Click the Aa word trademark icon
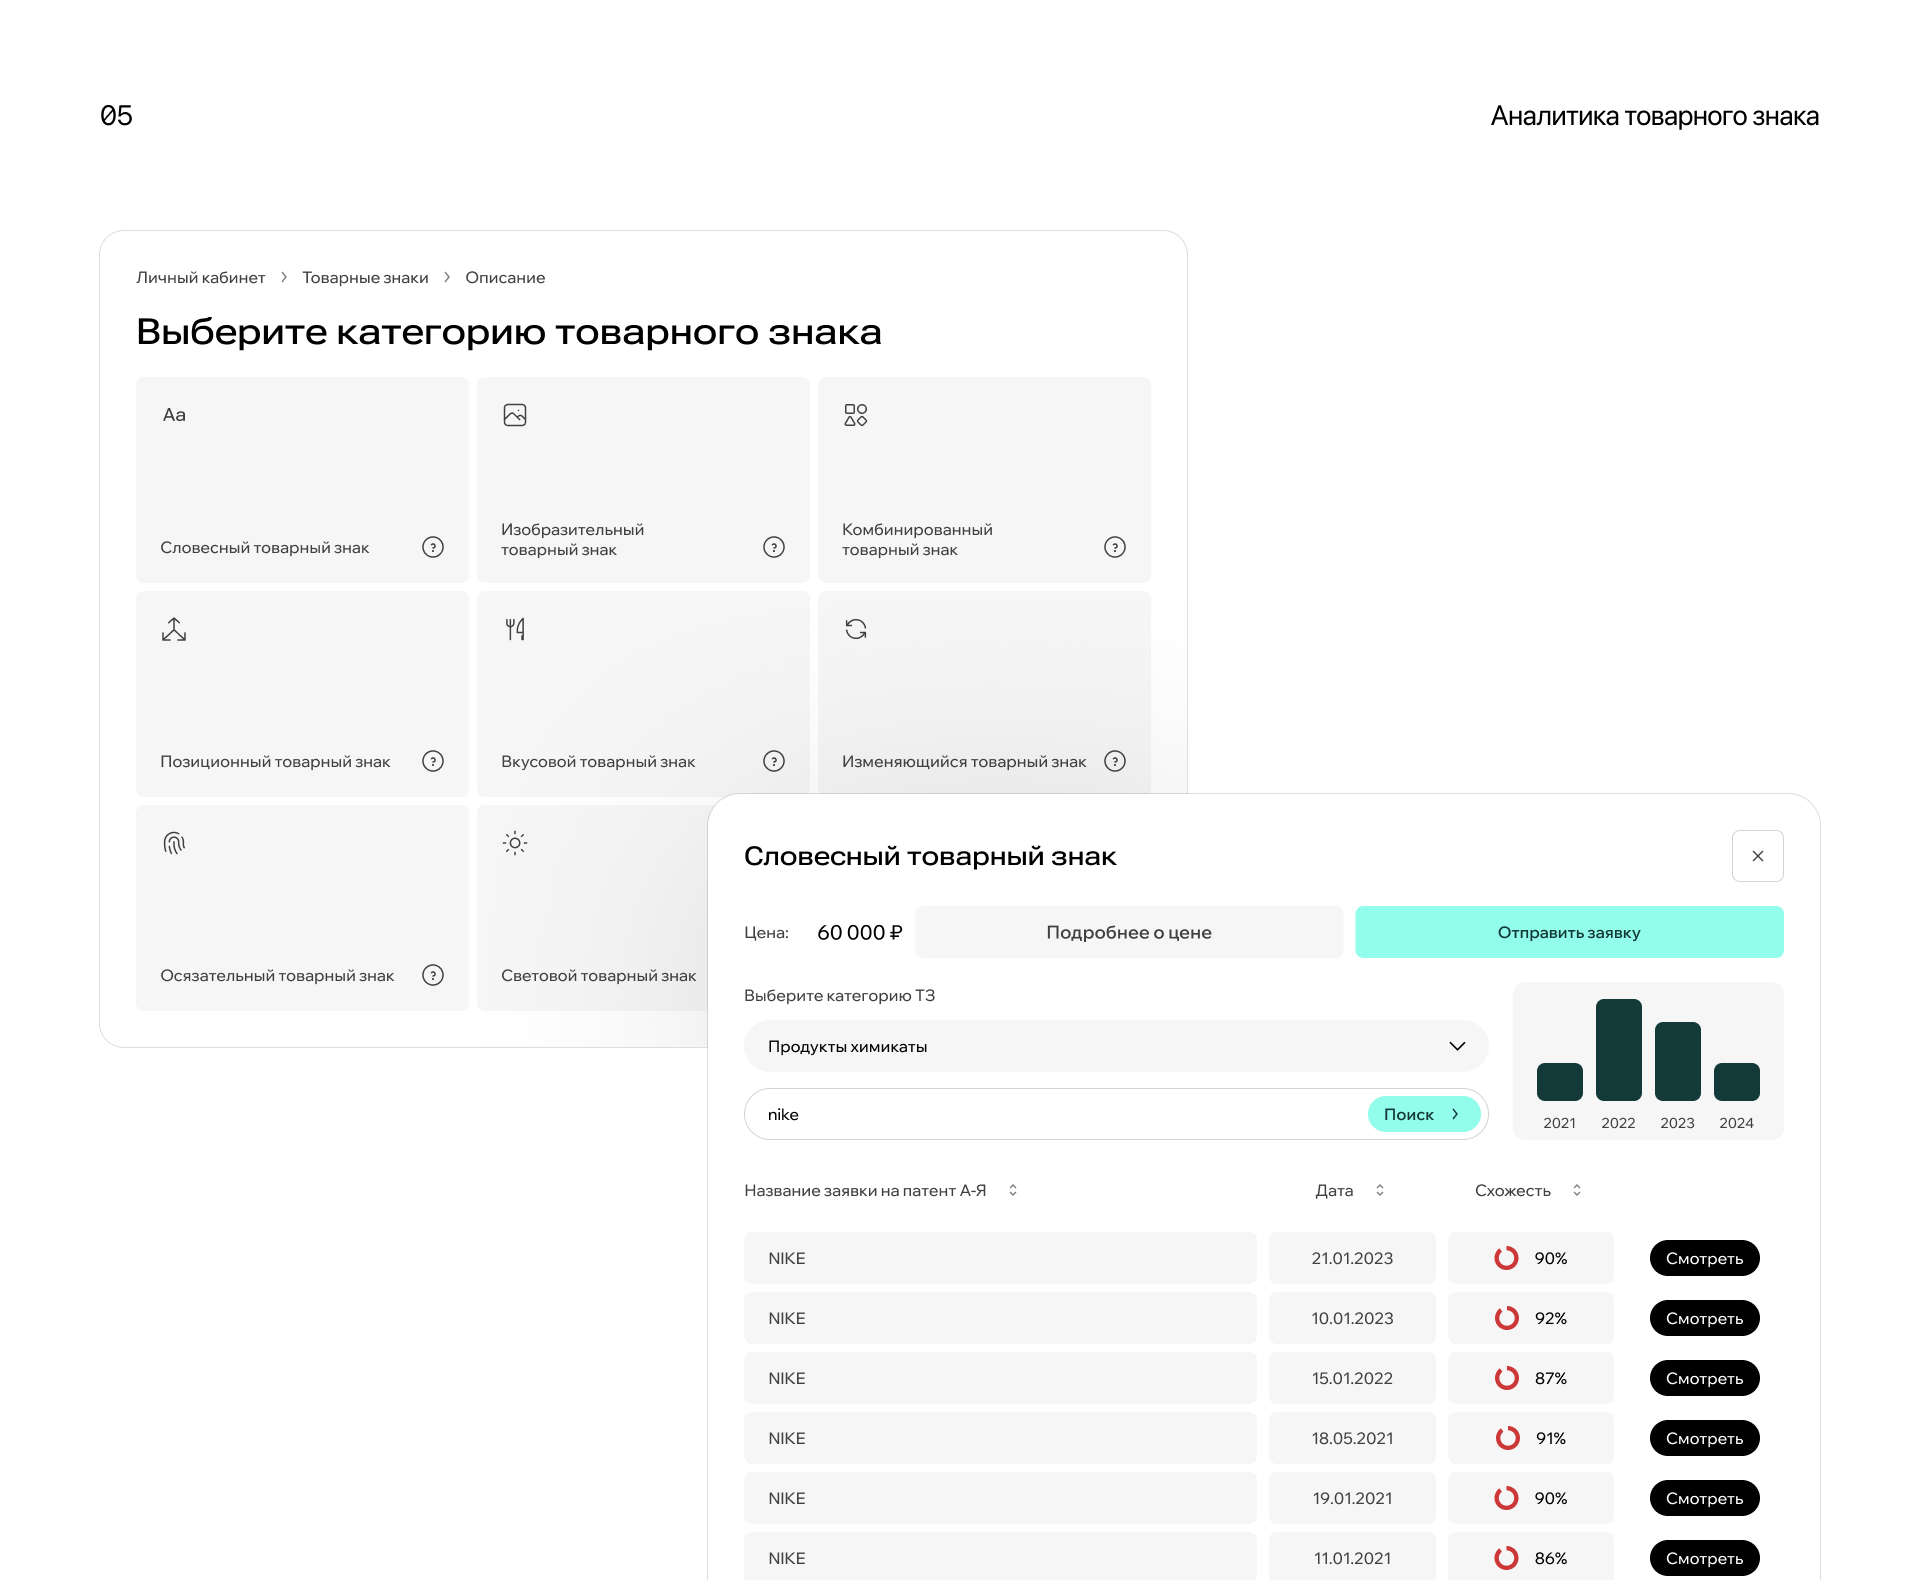The image size is (1920, 1580). [x=174, y=415]
